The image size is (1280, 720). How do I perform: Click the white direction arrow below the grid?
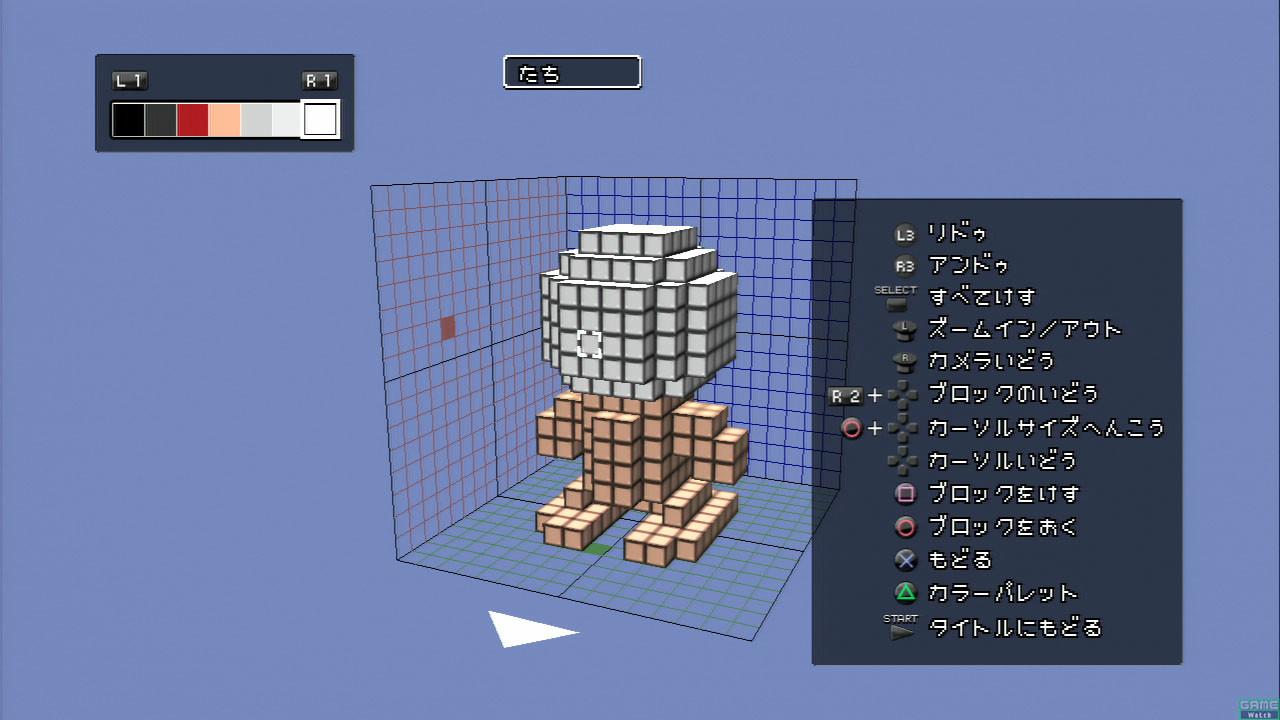(525, 629)
